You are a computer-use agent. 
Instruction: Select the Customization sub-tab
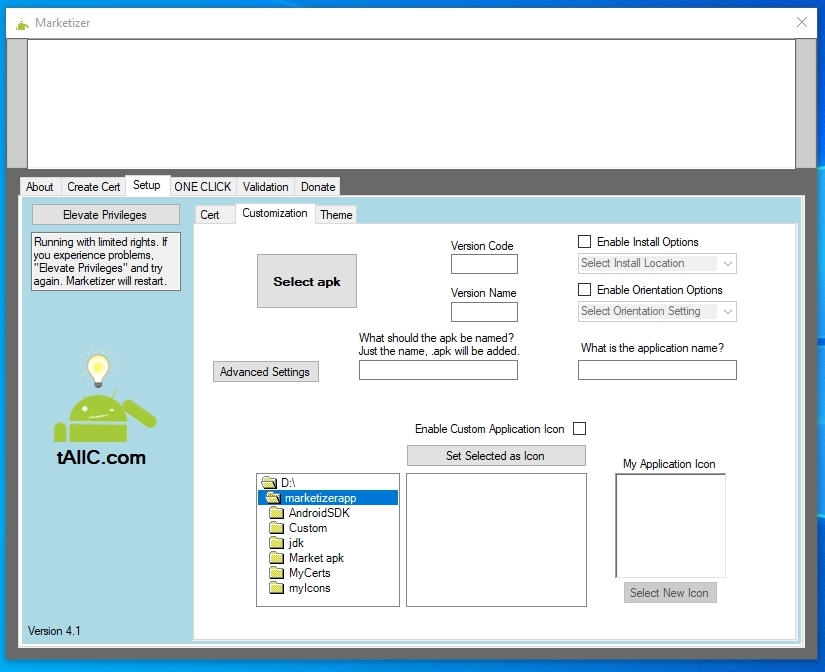(275, 213)
